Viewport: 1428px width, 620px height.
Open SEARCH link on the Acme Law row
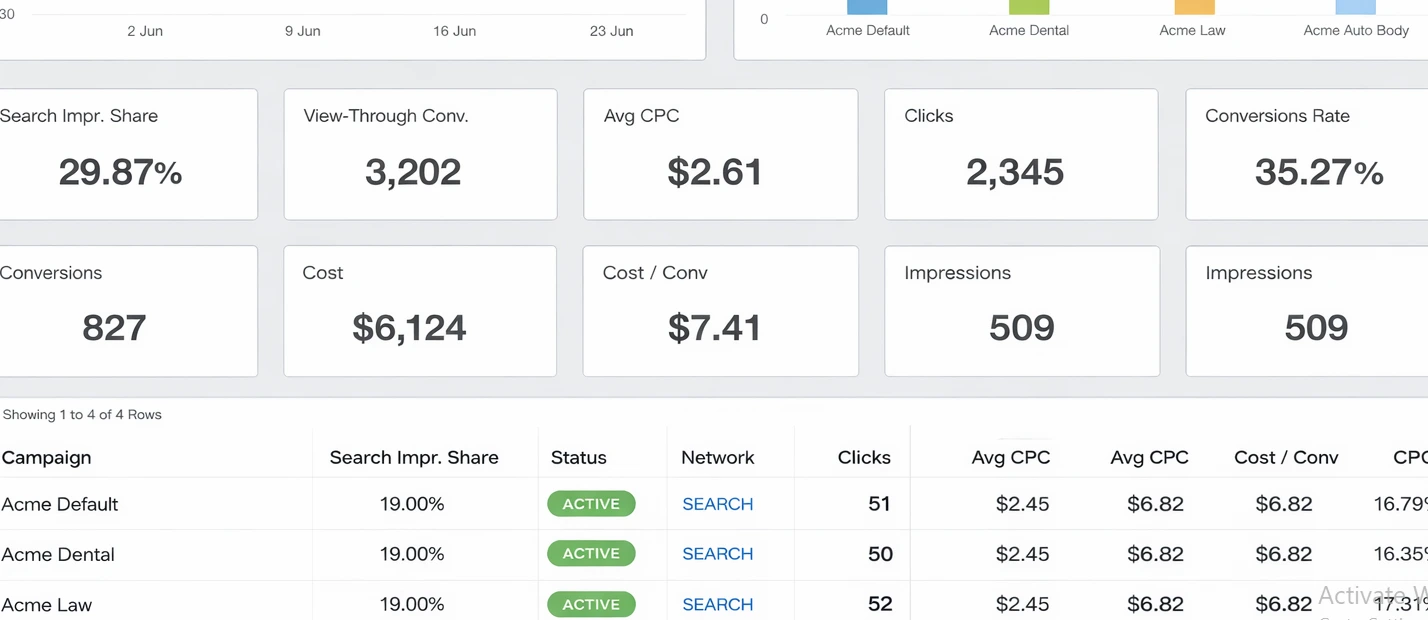tap(717, 604)
